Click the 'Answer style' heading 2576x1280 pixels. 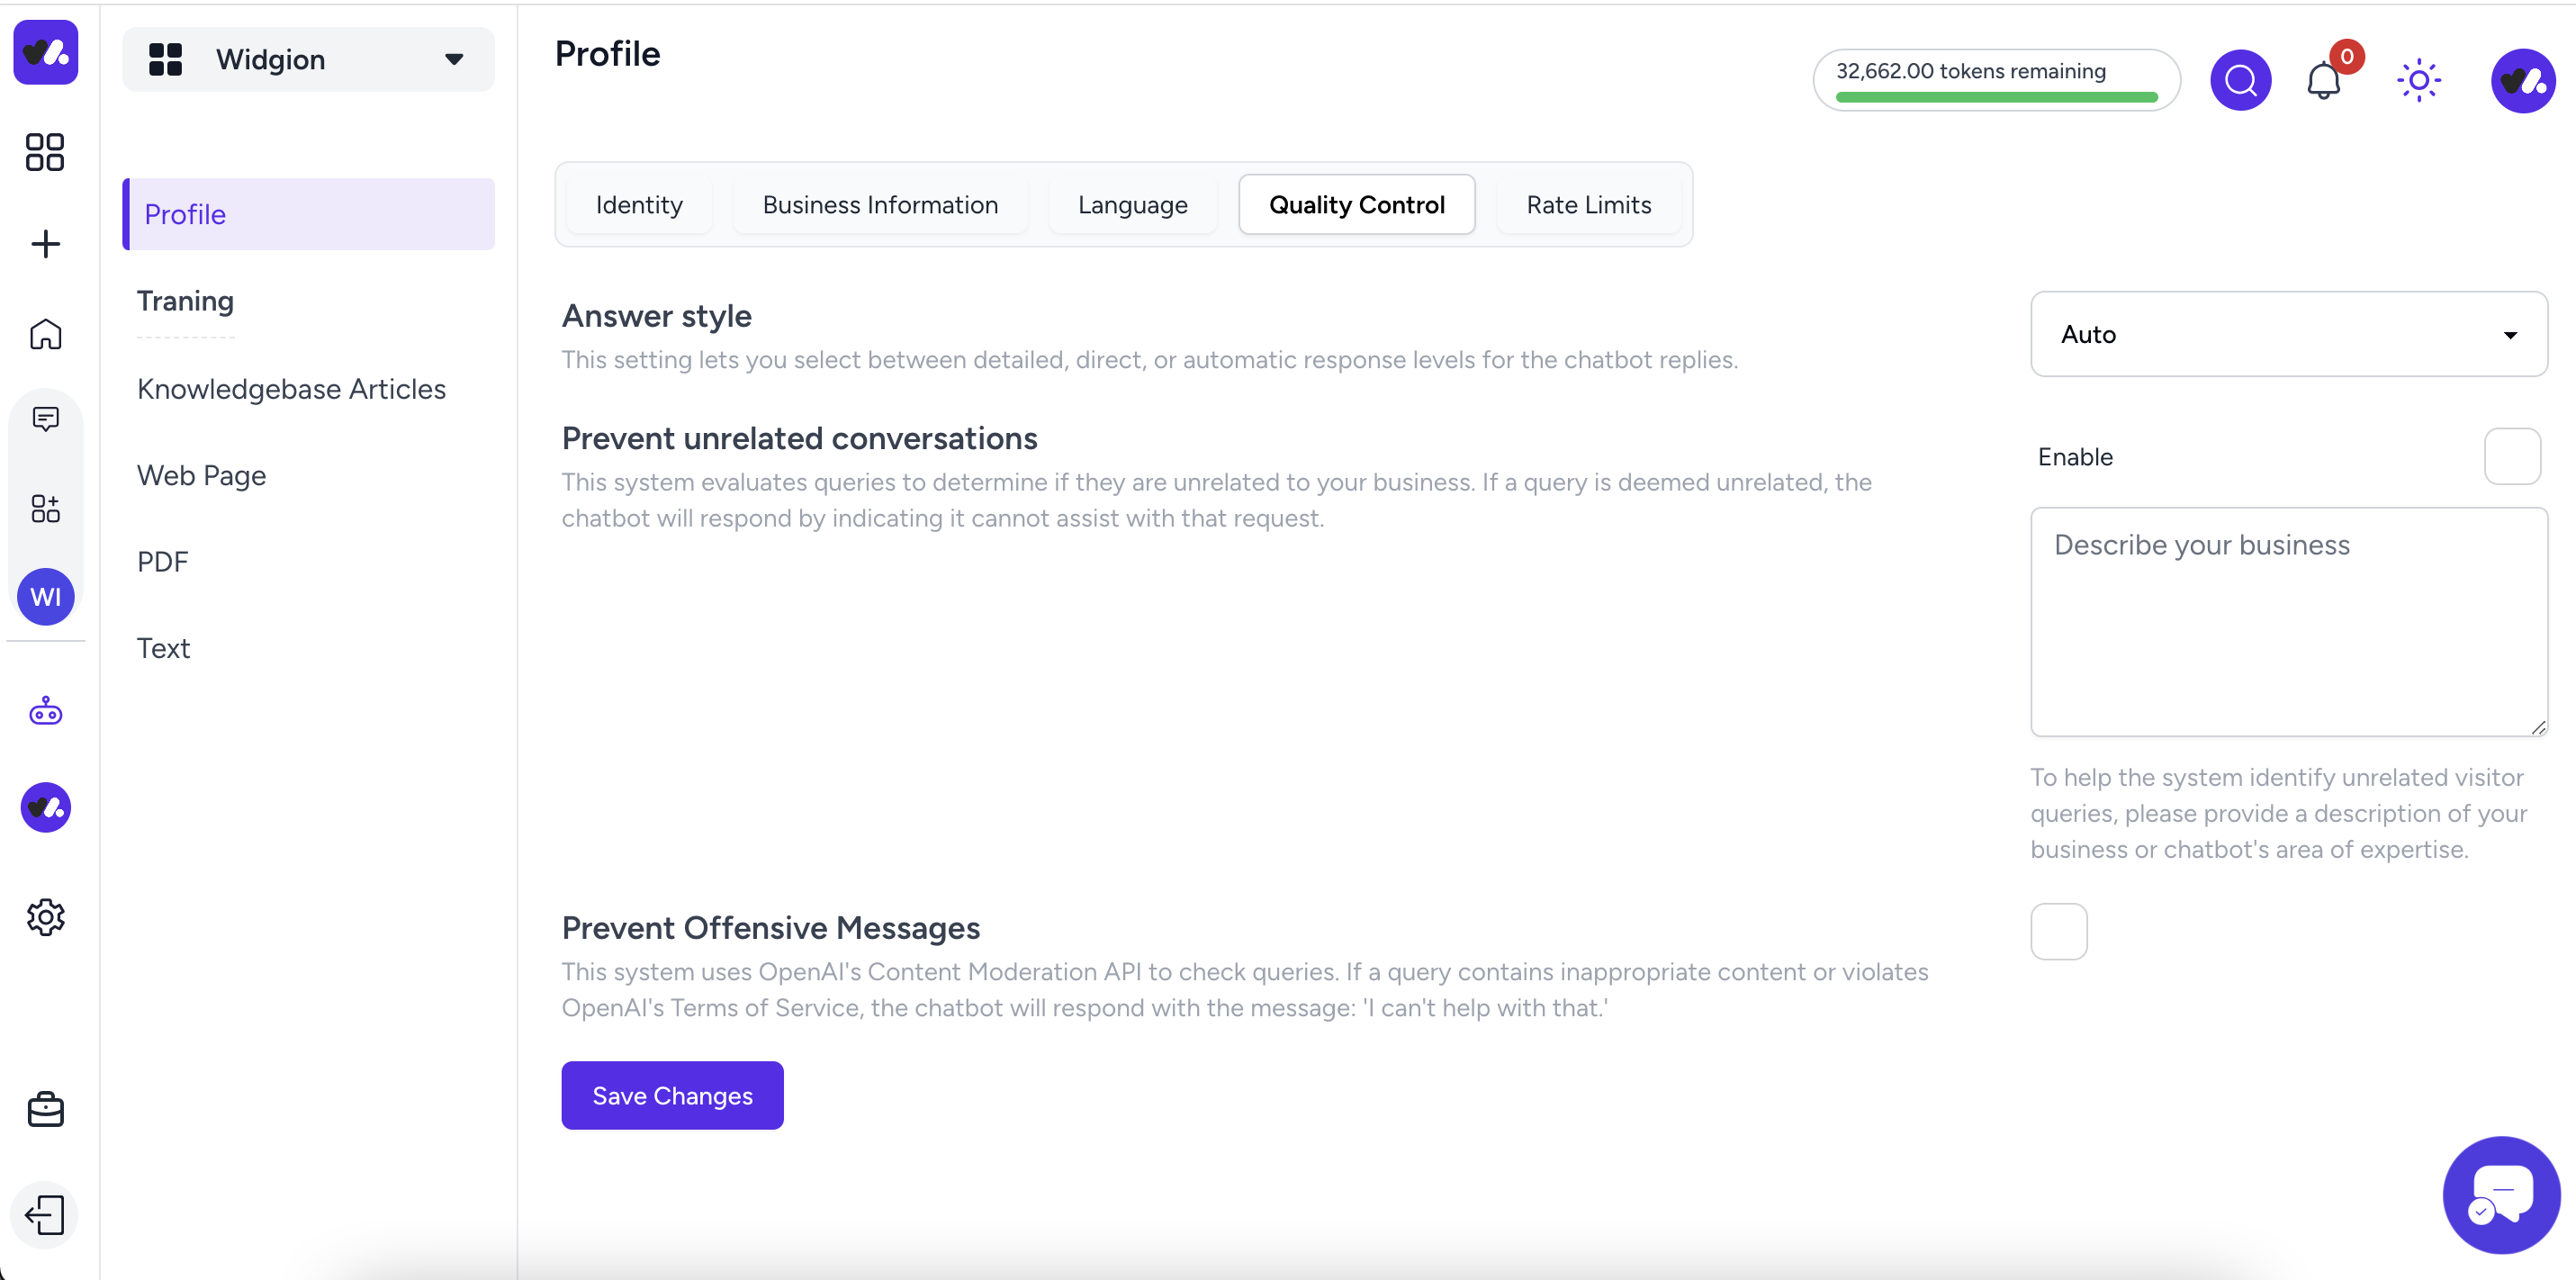pos(657,316)
